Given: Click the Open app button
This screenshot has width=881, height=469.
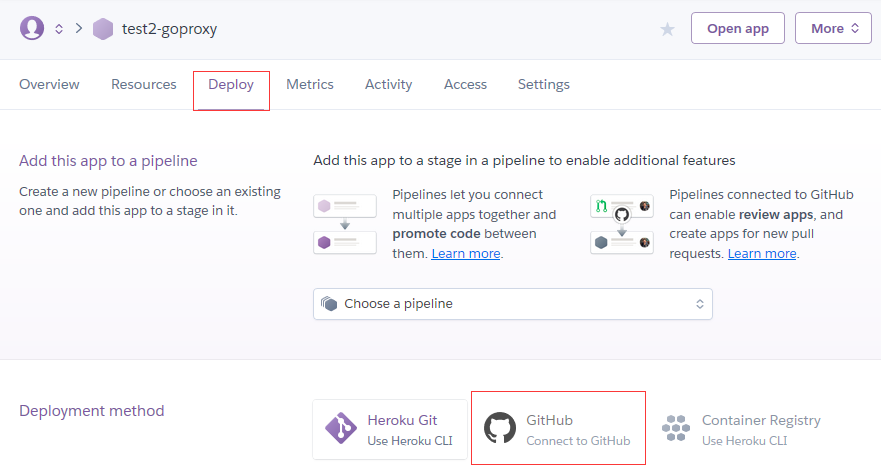Looking at the screenshot, I should pos(738,28).
